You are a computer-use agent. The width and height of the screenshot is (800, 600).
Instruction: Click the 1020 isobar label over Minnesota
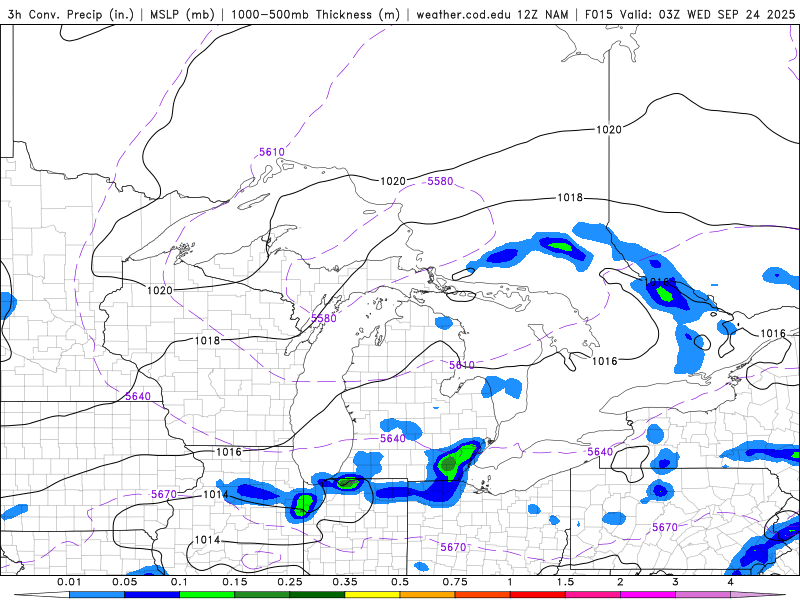160,290
